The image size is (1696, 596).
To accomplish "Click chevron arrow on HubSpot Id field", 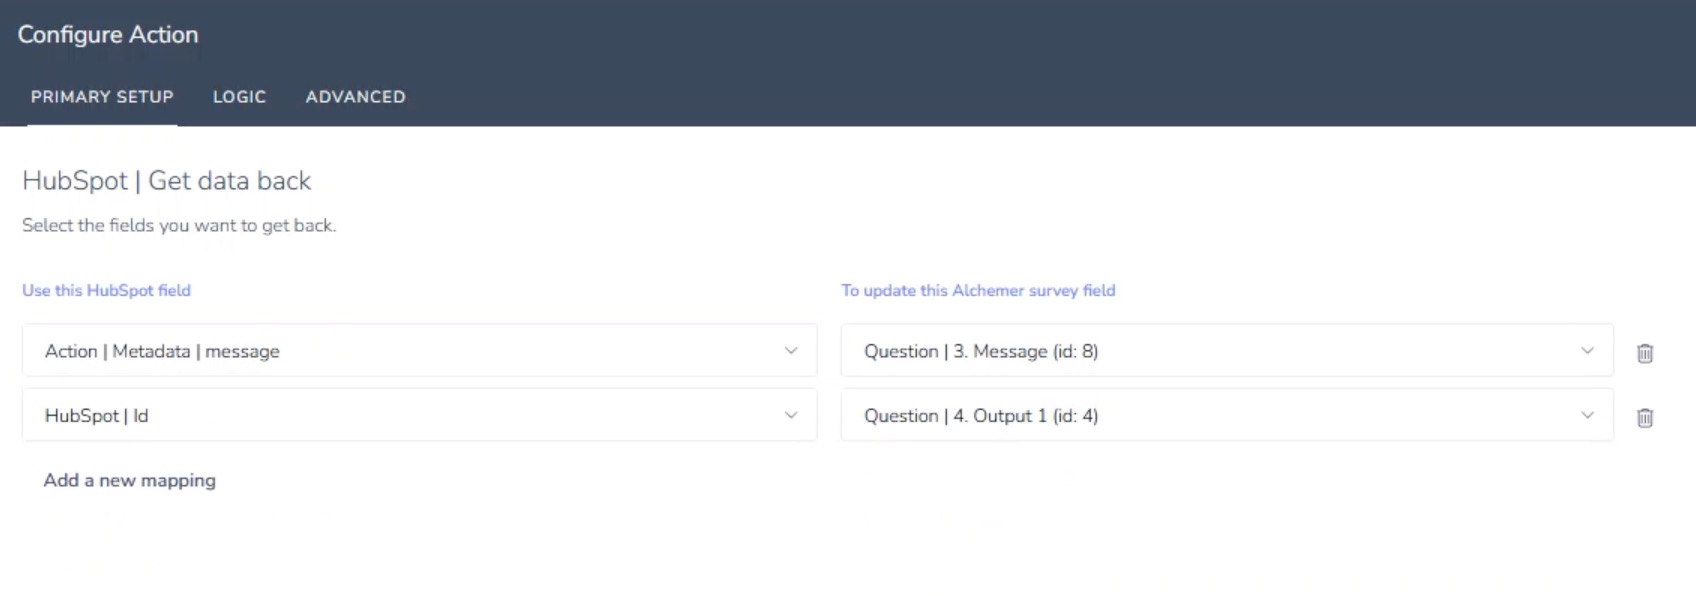I will click(791, 415).
